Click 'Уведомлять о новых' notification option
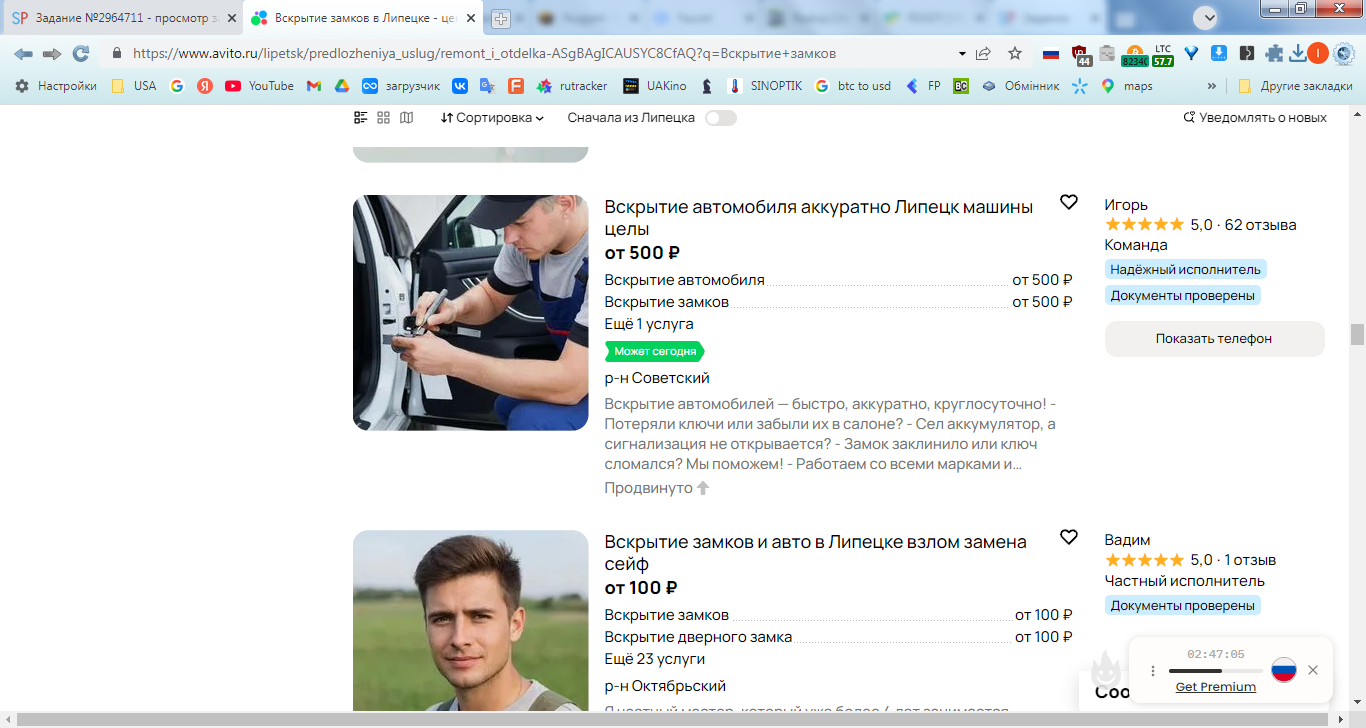The height and width of the screenshot is (728, 1366). [1255, 118]
